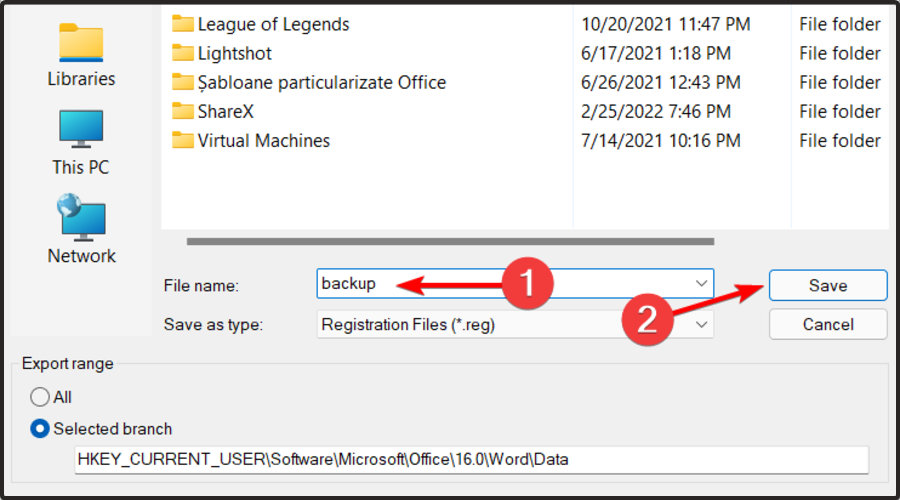Click the Save button
This screenshot has width=900, height=500.
[828, 285]
